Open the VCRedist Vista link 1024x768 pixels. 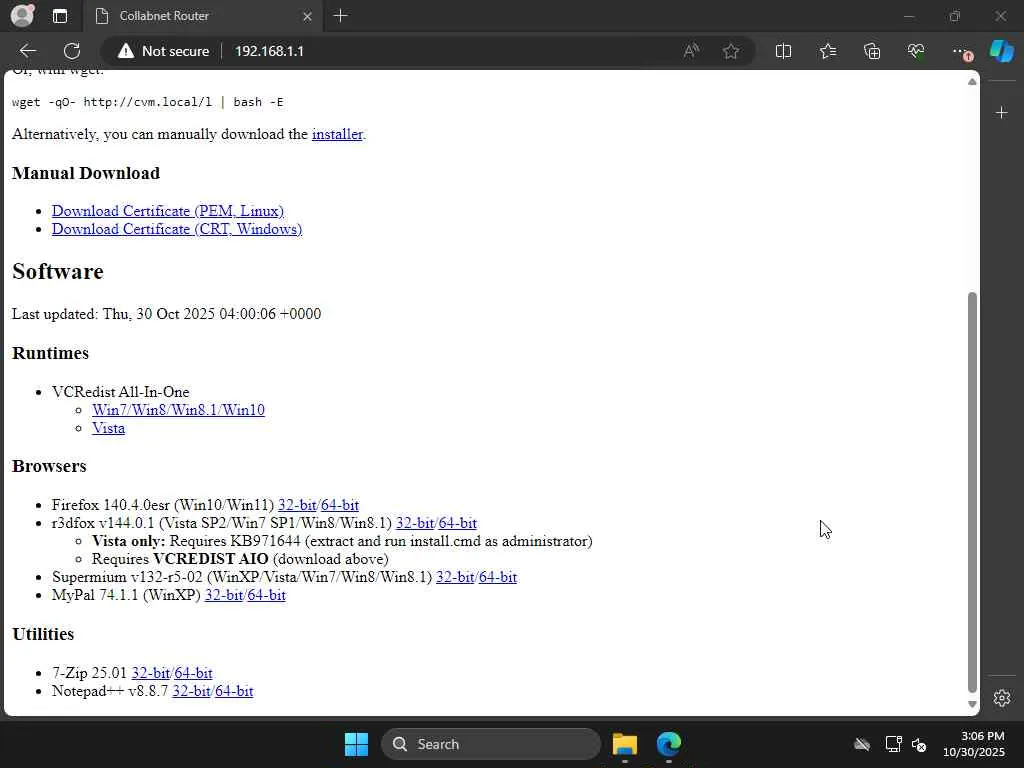coord(108,428)
